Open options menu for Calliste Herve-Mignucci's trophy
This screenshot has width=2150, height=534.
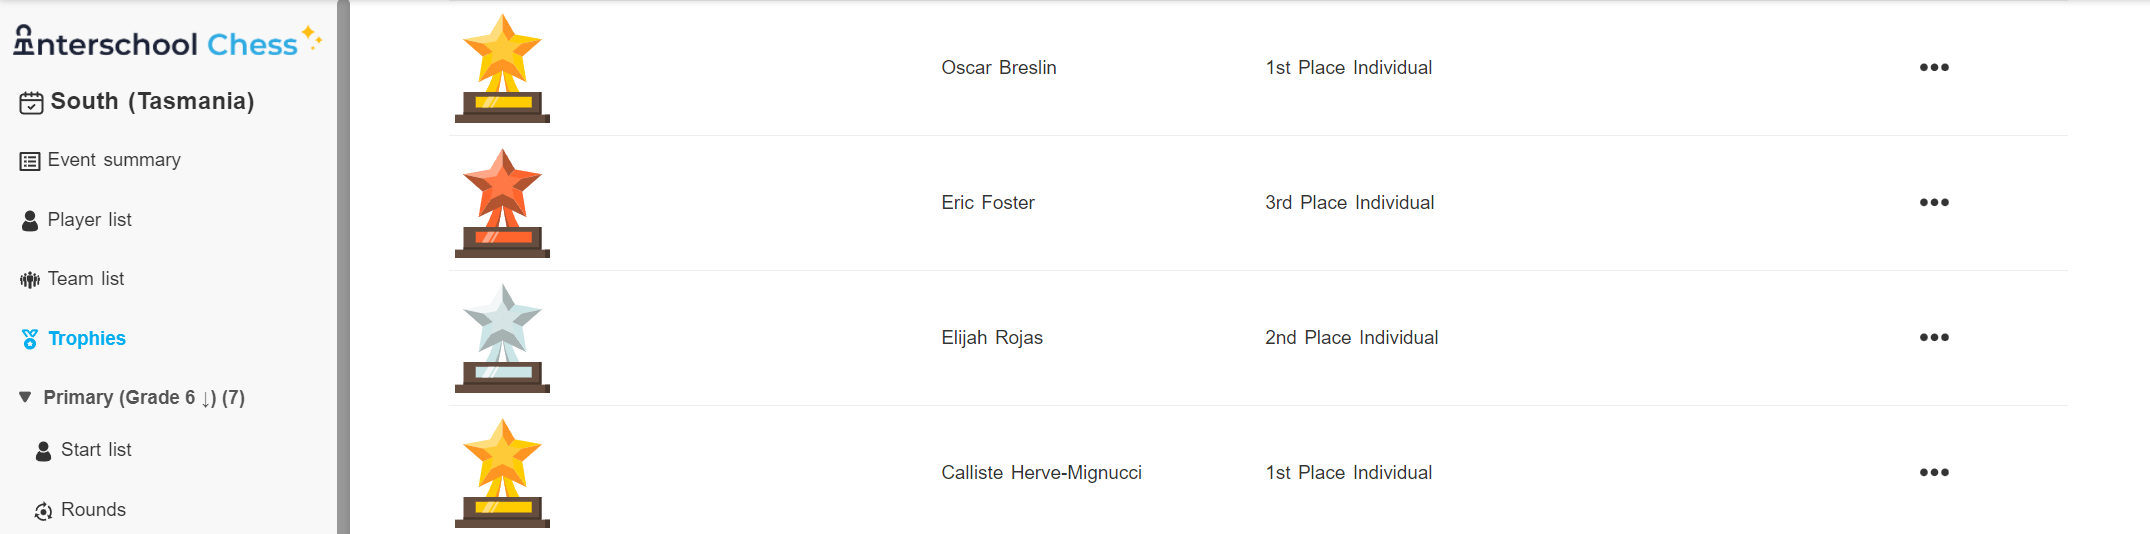(x=1934, y=472)
